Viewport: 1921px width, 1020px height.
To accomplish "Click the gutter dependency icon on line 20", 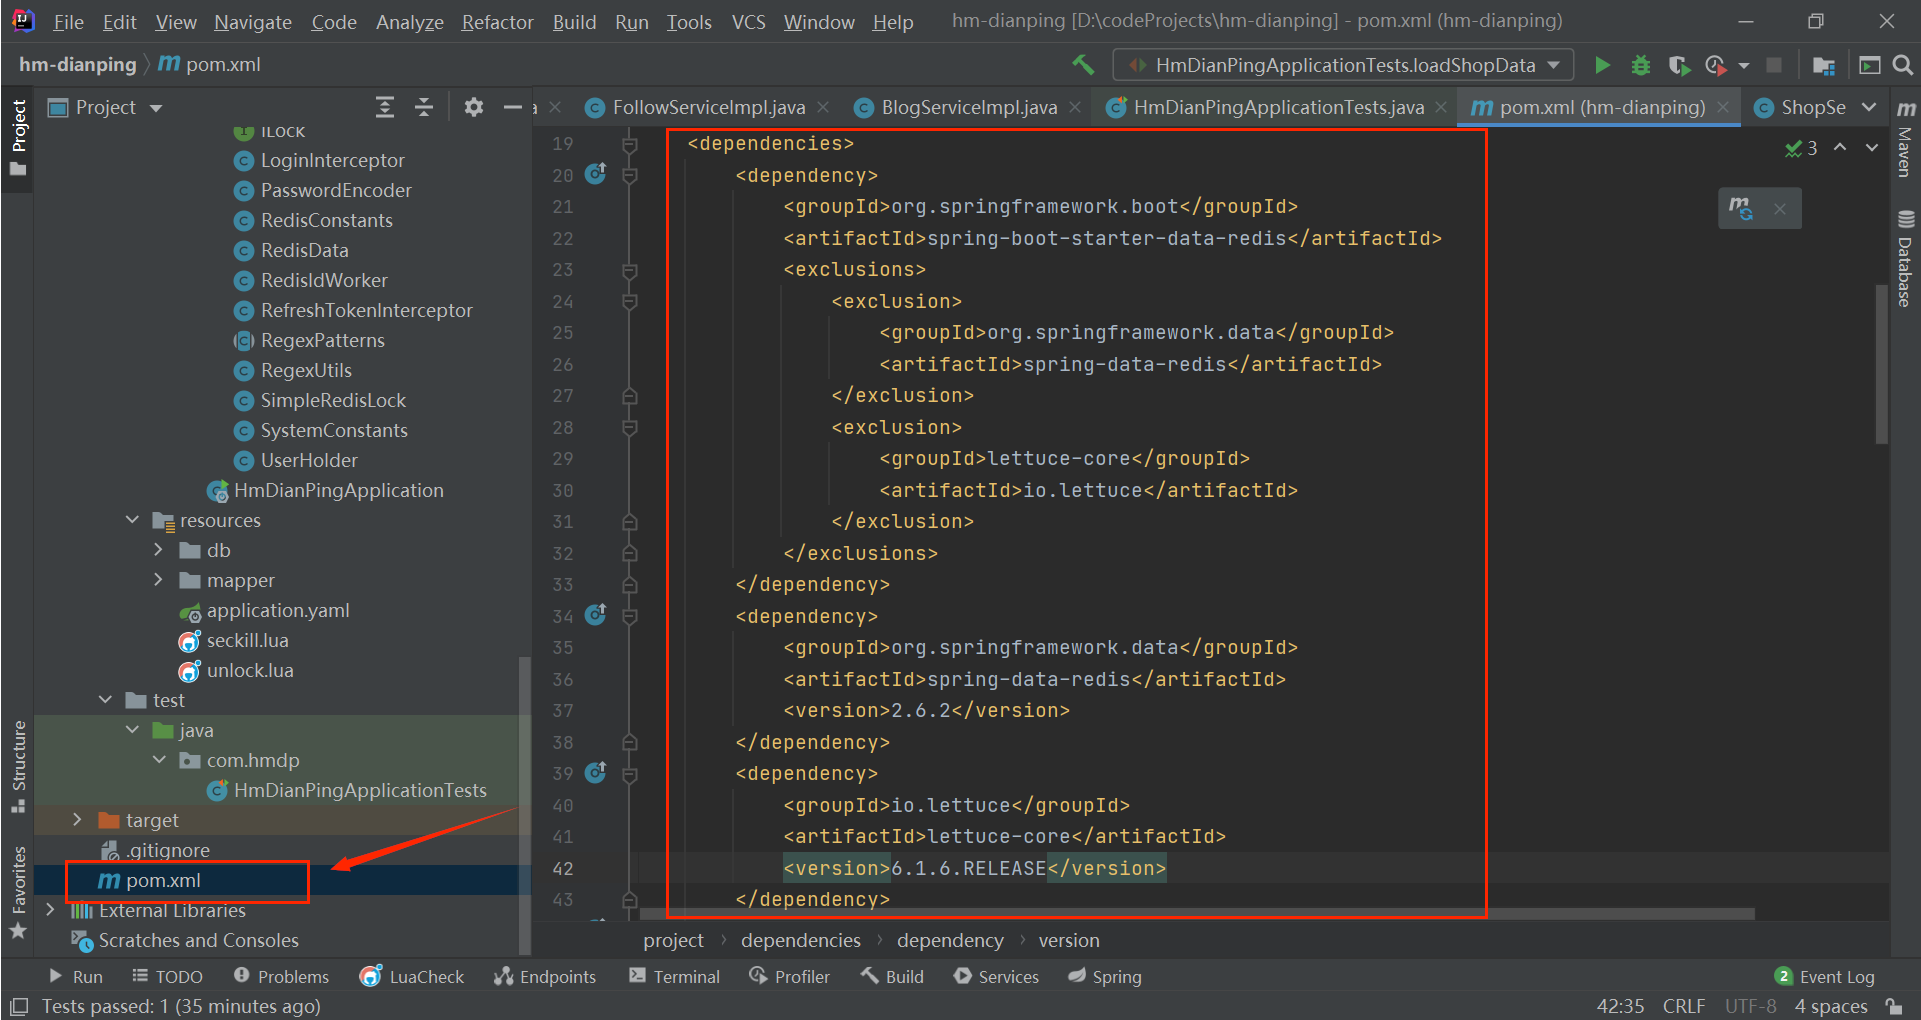I will click(x=596, y=174).
